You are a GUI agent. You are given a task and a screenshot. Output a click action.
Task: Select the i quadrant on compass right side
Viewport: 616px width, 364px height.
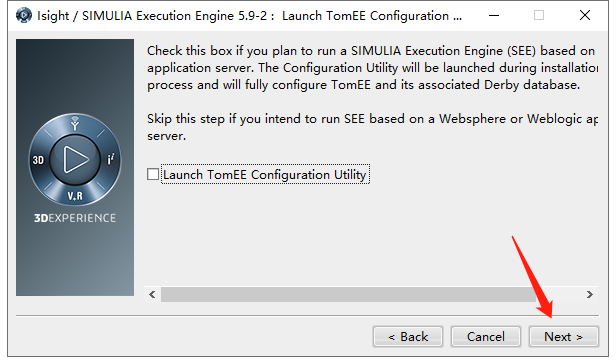111,159
